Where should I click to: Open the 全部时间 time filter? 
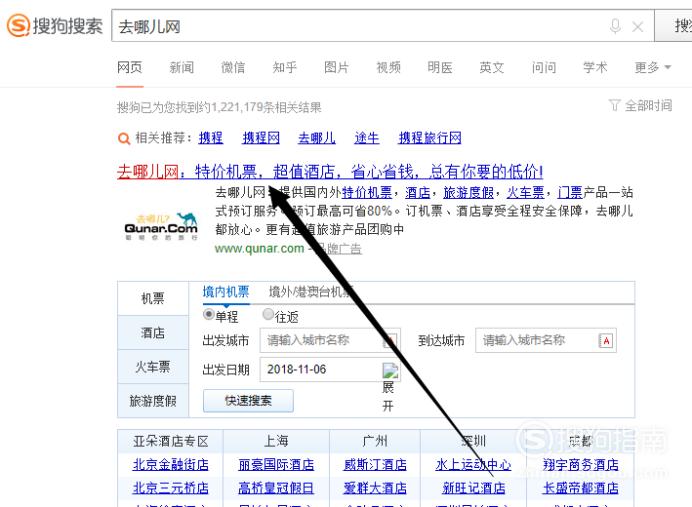click(x=640, y=105)
